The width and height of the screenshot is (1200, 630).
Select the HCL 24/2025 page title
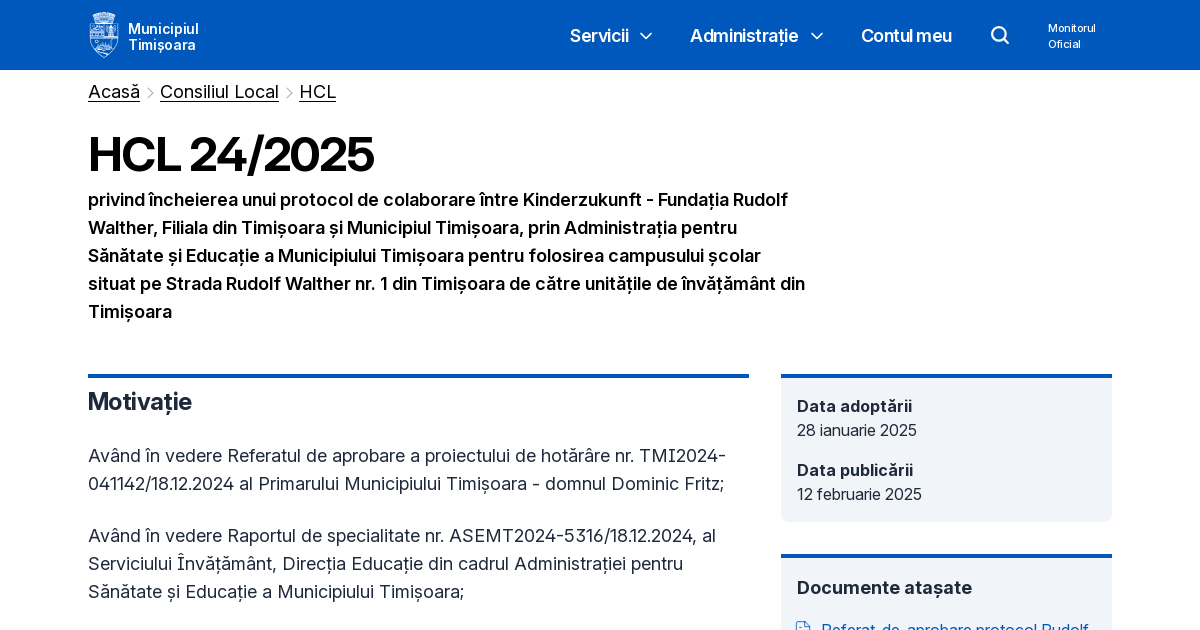230,155
